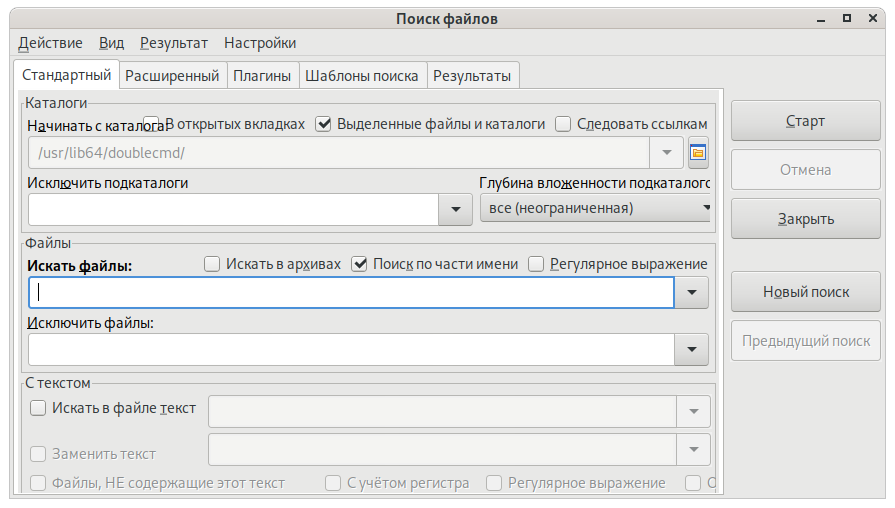Screen dimensions: 895x508
Task: Focus the 'Искать файлы' input field
Action: click(x=350, y=293)
